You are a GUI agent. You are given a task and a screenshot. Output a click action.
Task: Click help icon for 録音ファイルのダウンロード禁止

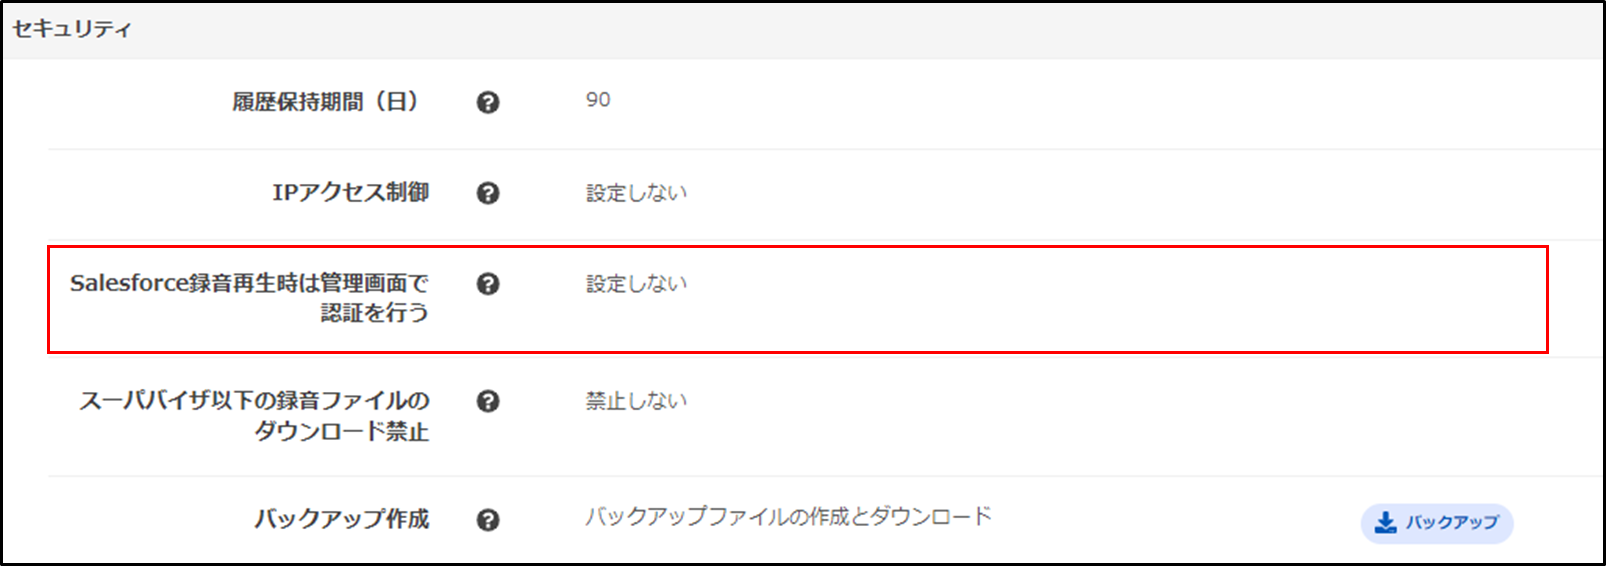click(x=488, y=401)
